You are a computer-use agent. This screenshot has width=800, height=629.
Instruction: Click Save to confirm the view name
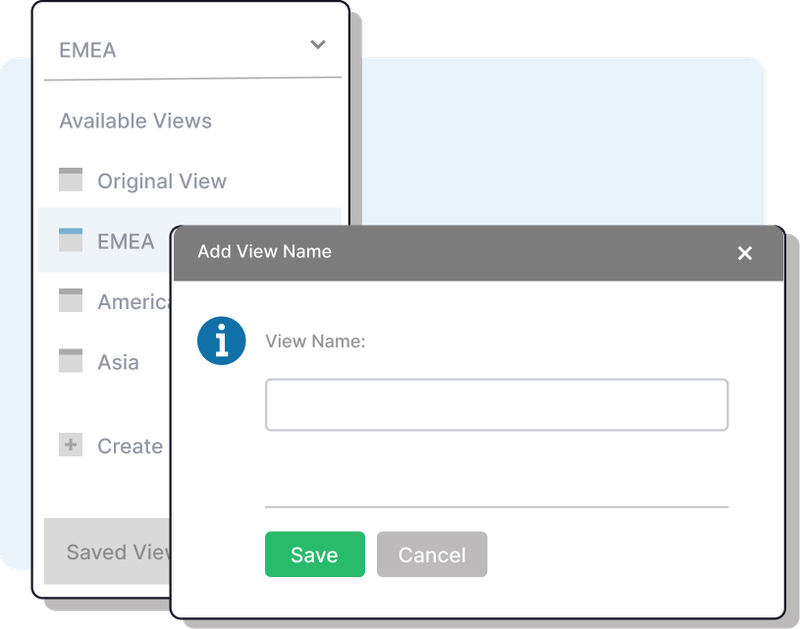coord(314,554)
